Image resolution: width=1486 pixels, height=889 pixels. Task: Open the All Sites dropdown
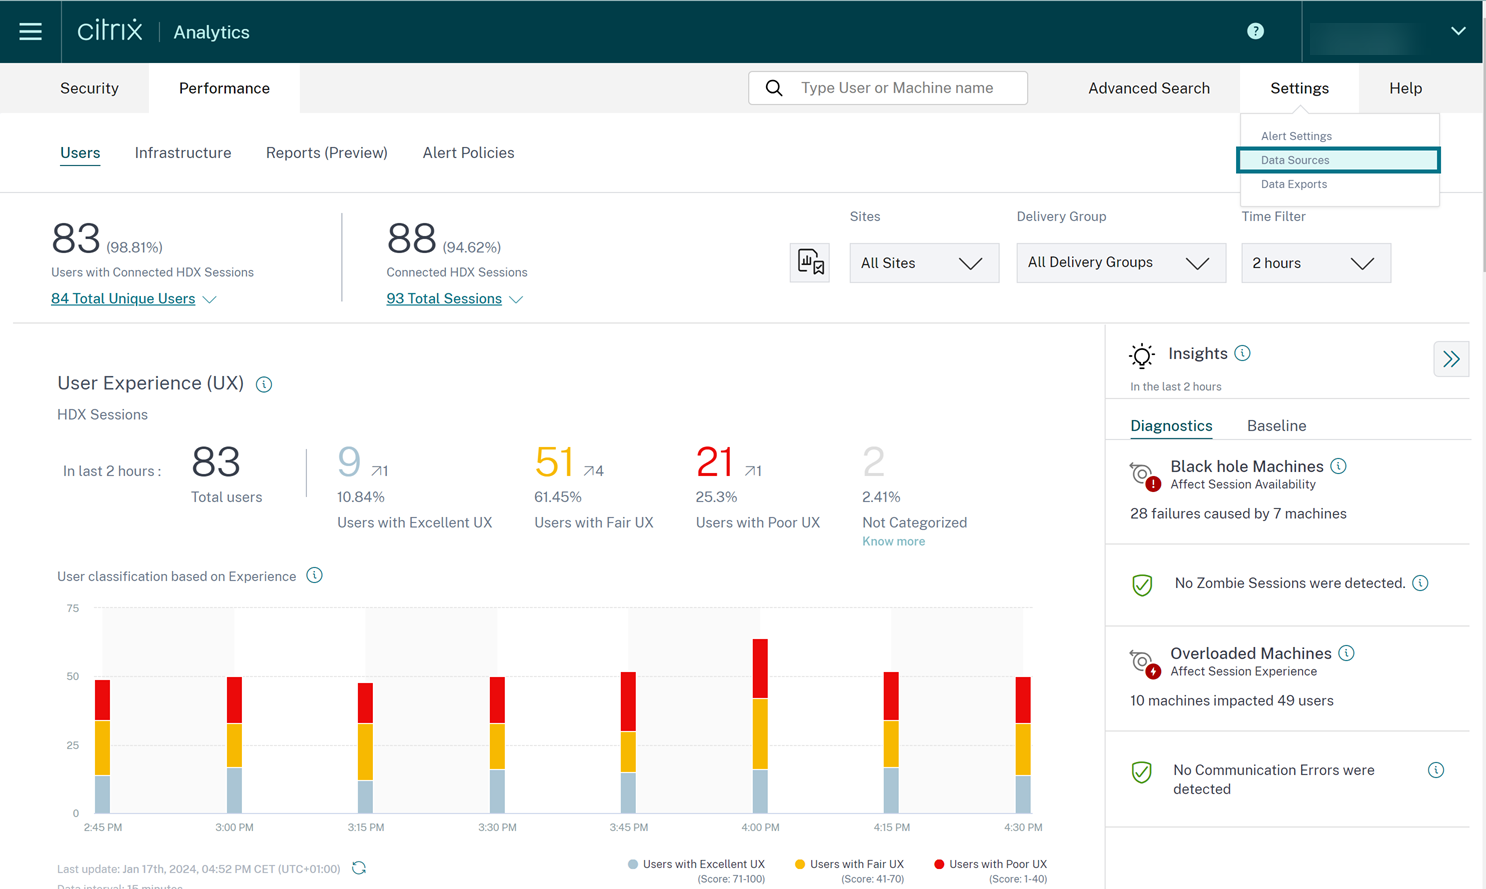[x=923, y=263]
